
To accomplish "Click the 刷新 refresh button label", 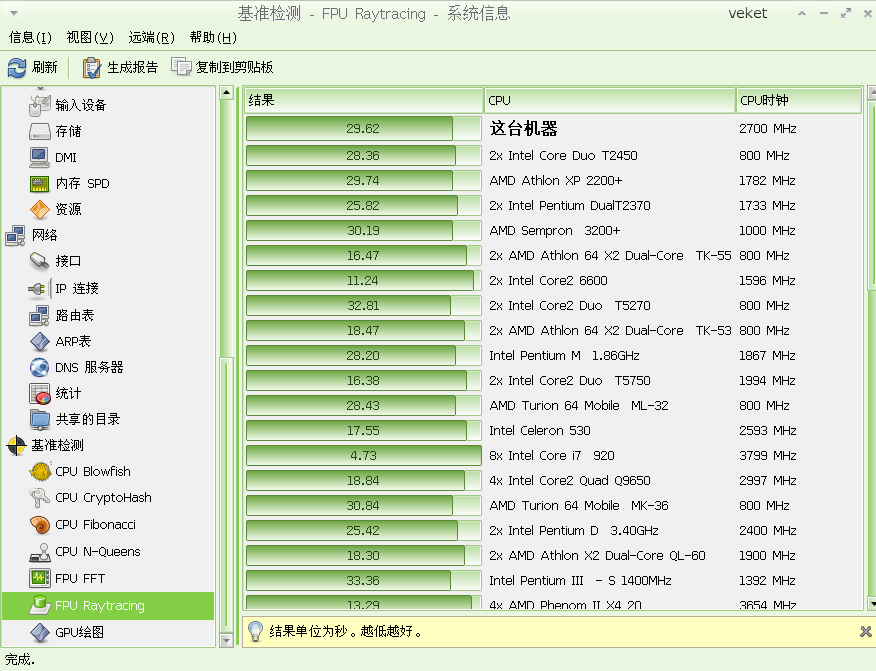I will 45,68.
